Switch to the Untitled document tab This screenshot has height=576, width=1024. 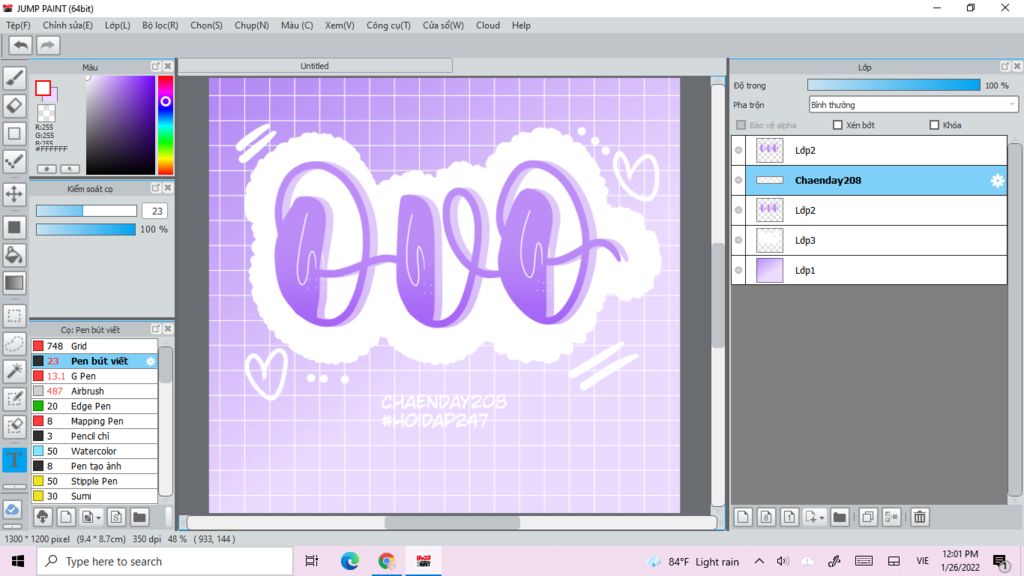pyautogui.click(x=315, y=66)
